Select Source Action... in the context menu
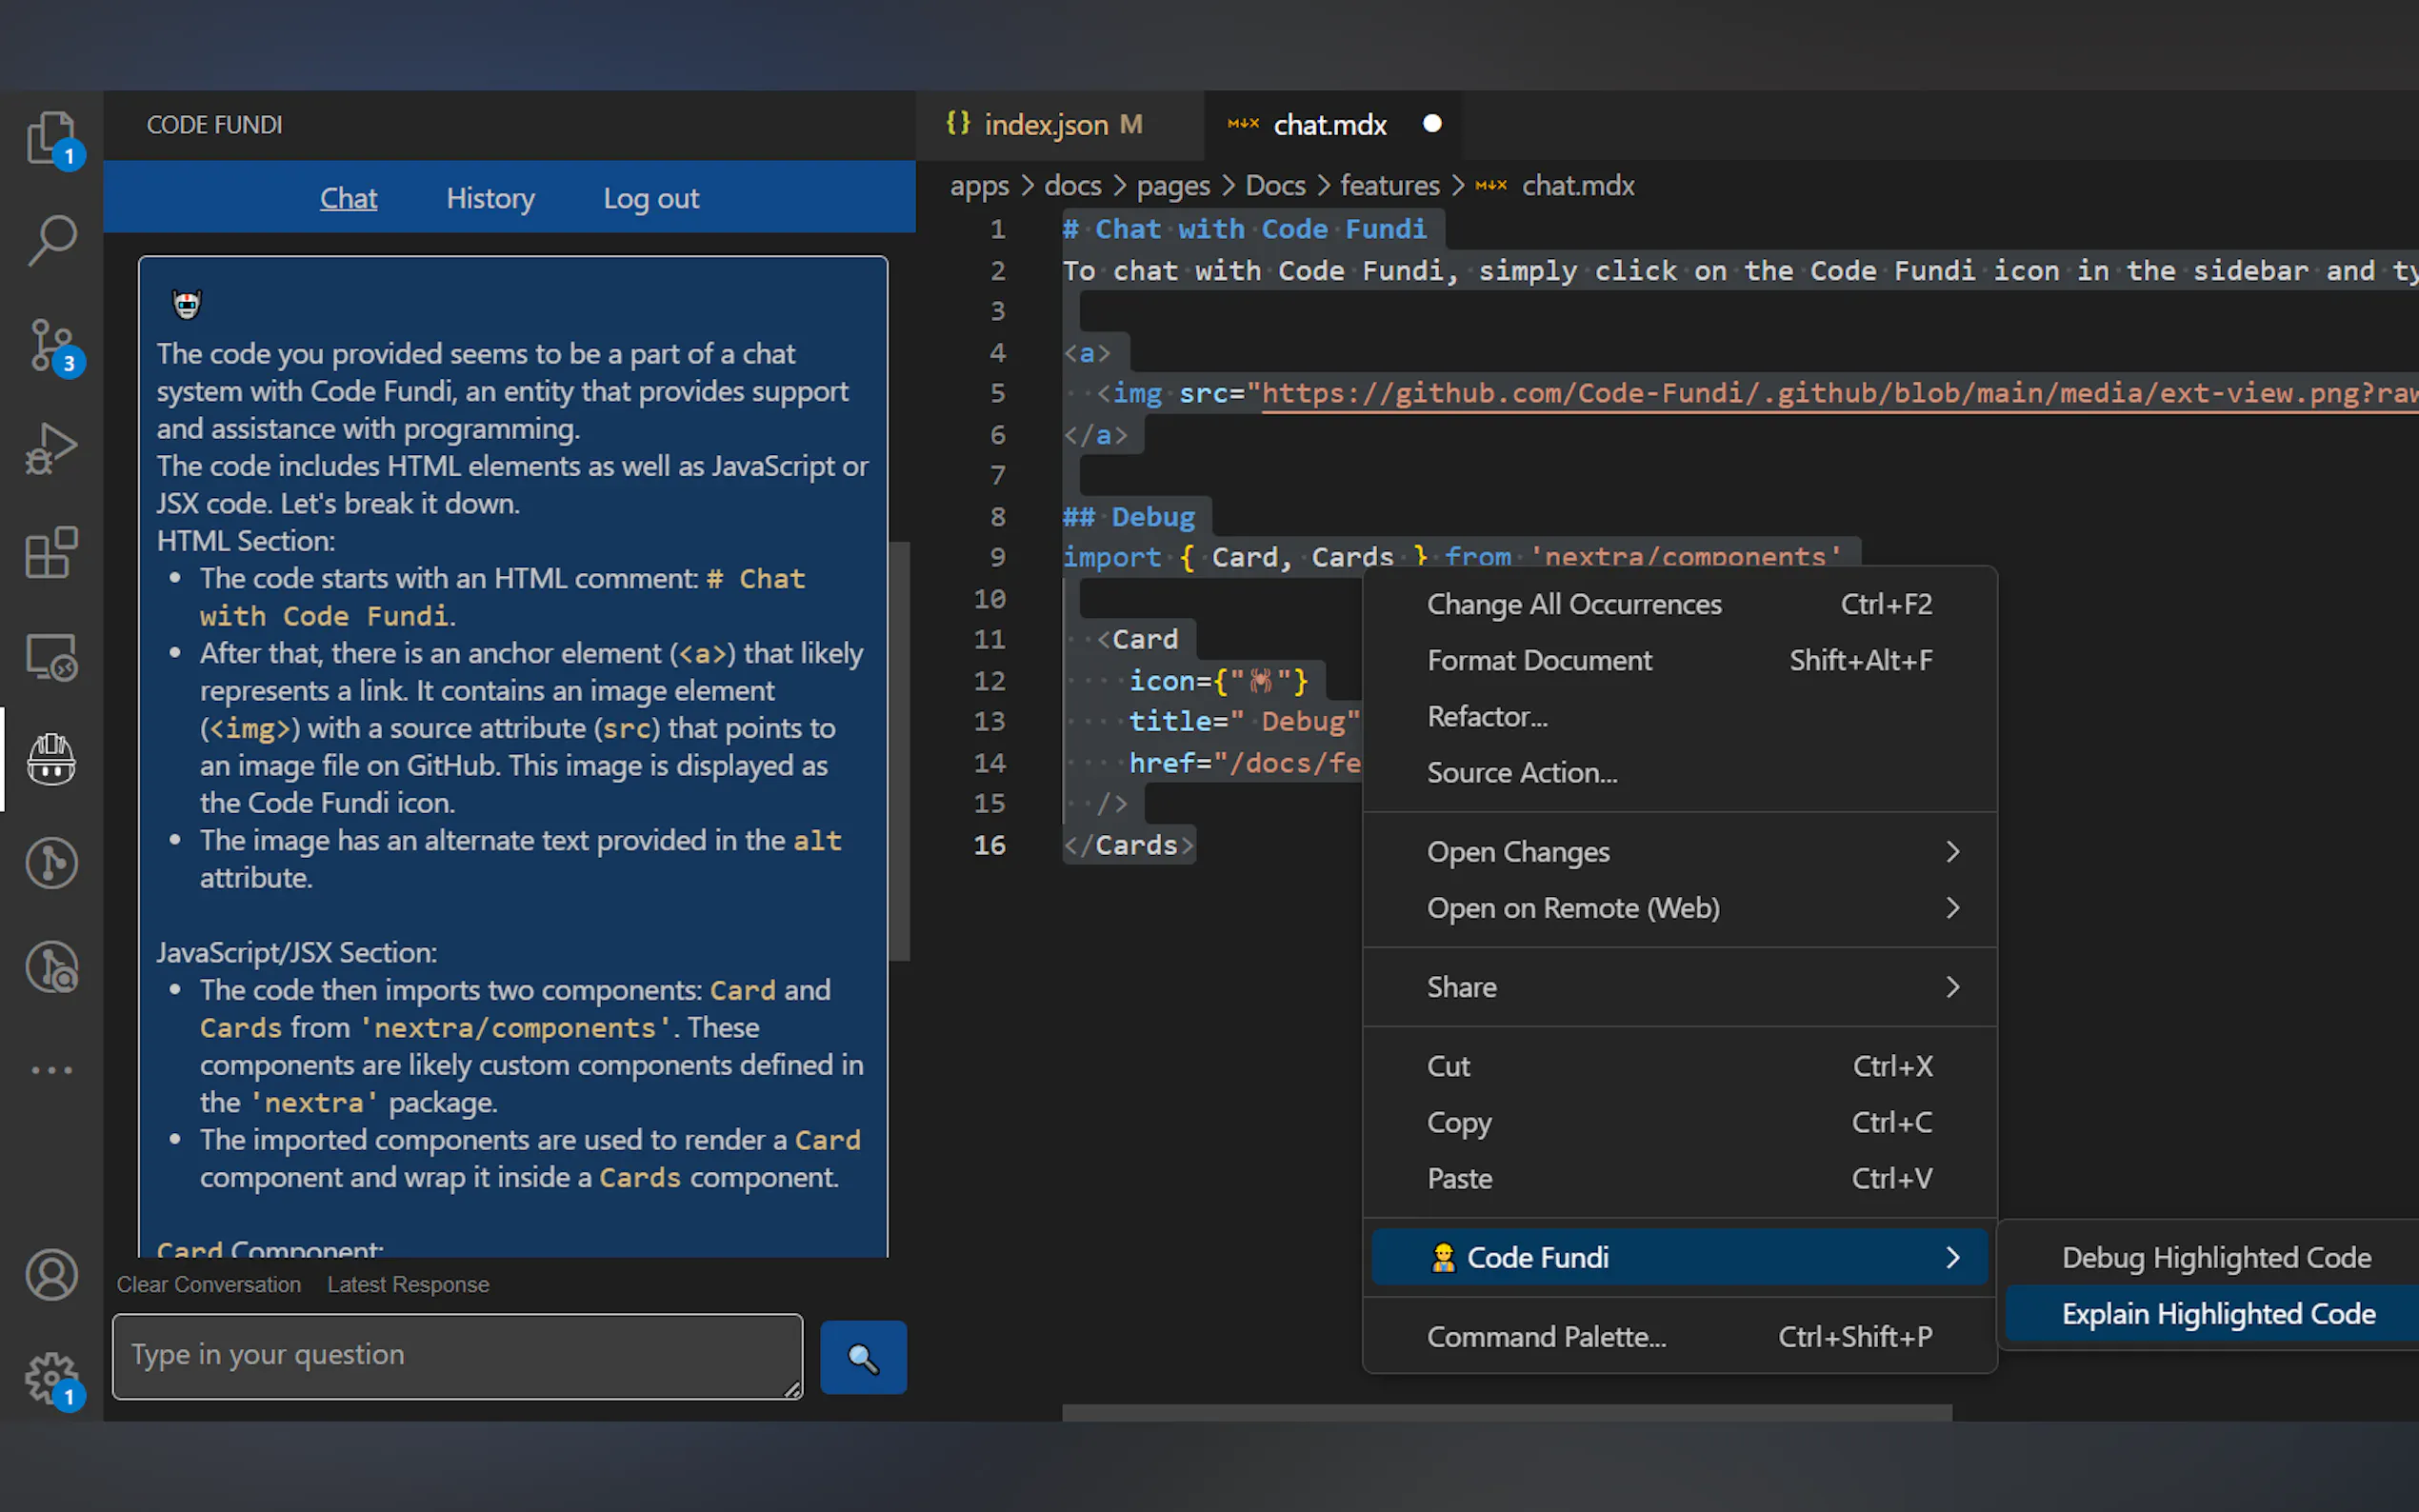The height and width of the screenshot is (1512, 2419). click(1679, 772)
